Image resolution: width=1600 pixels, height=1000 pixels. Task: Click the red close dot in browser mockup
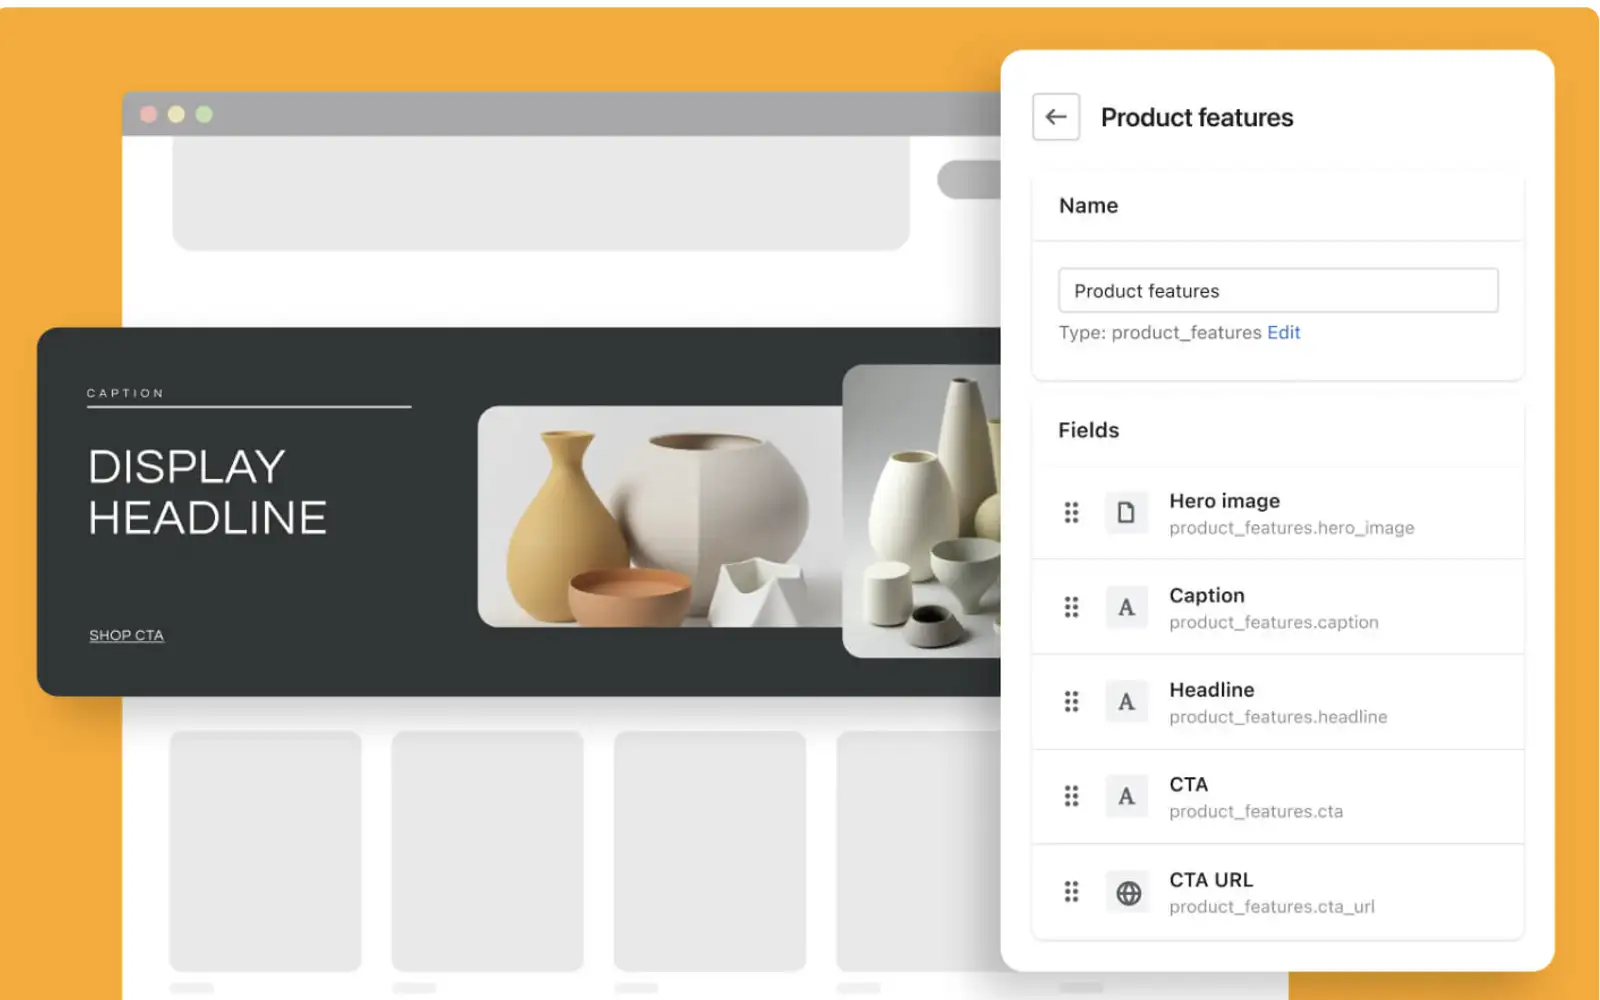(x=148, y=114)
